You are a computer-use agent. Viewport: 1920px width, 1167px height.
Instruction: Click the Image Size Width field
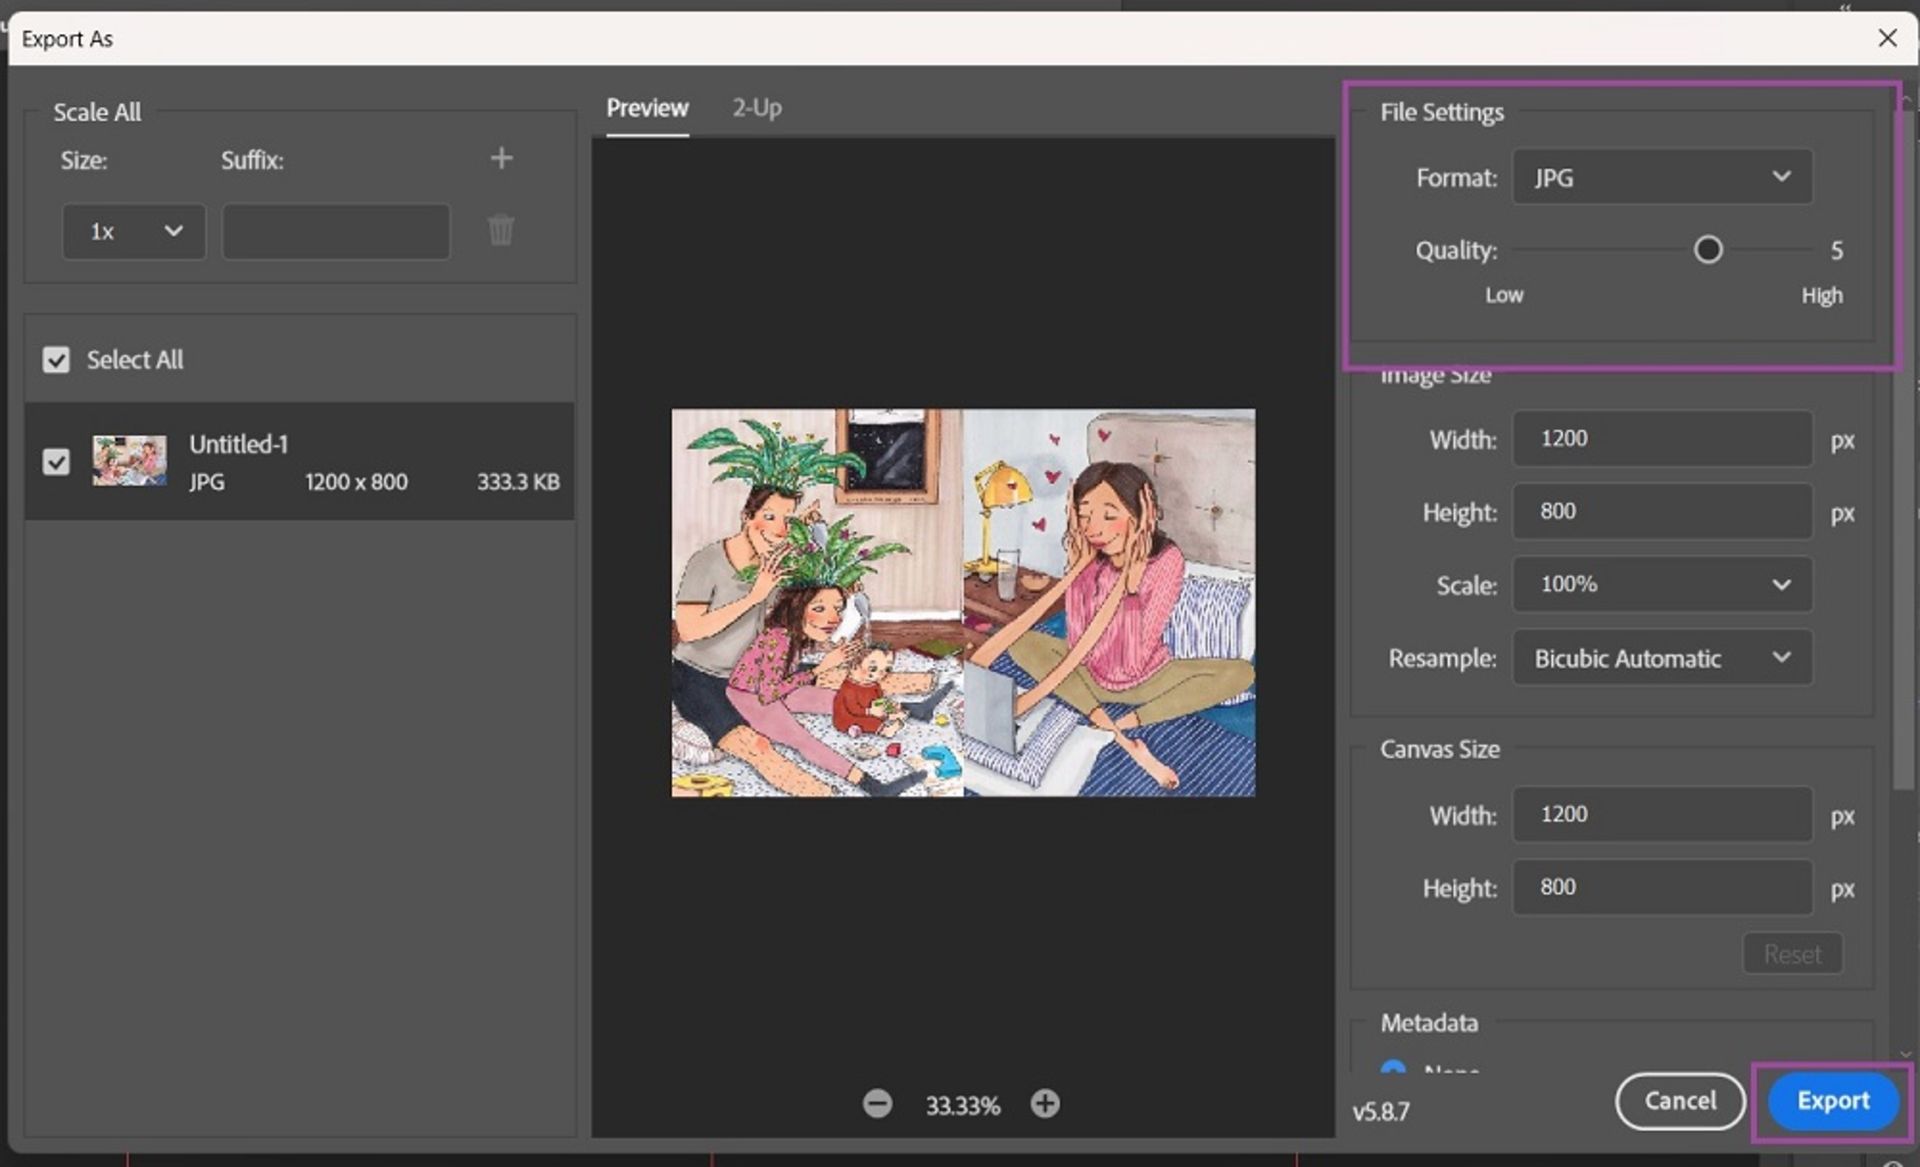point(1661,439)
